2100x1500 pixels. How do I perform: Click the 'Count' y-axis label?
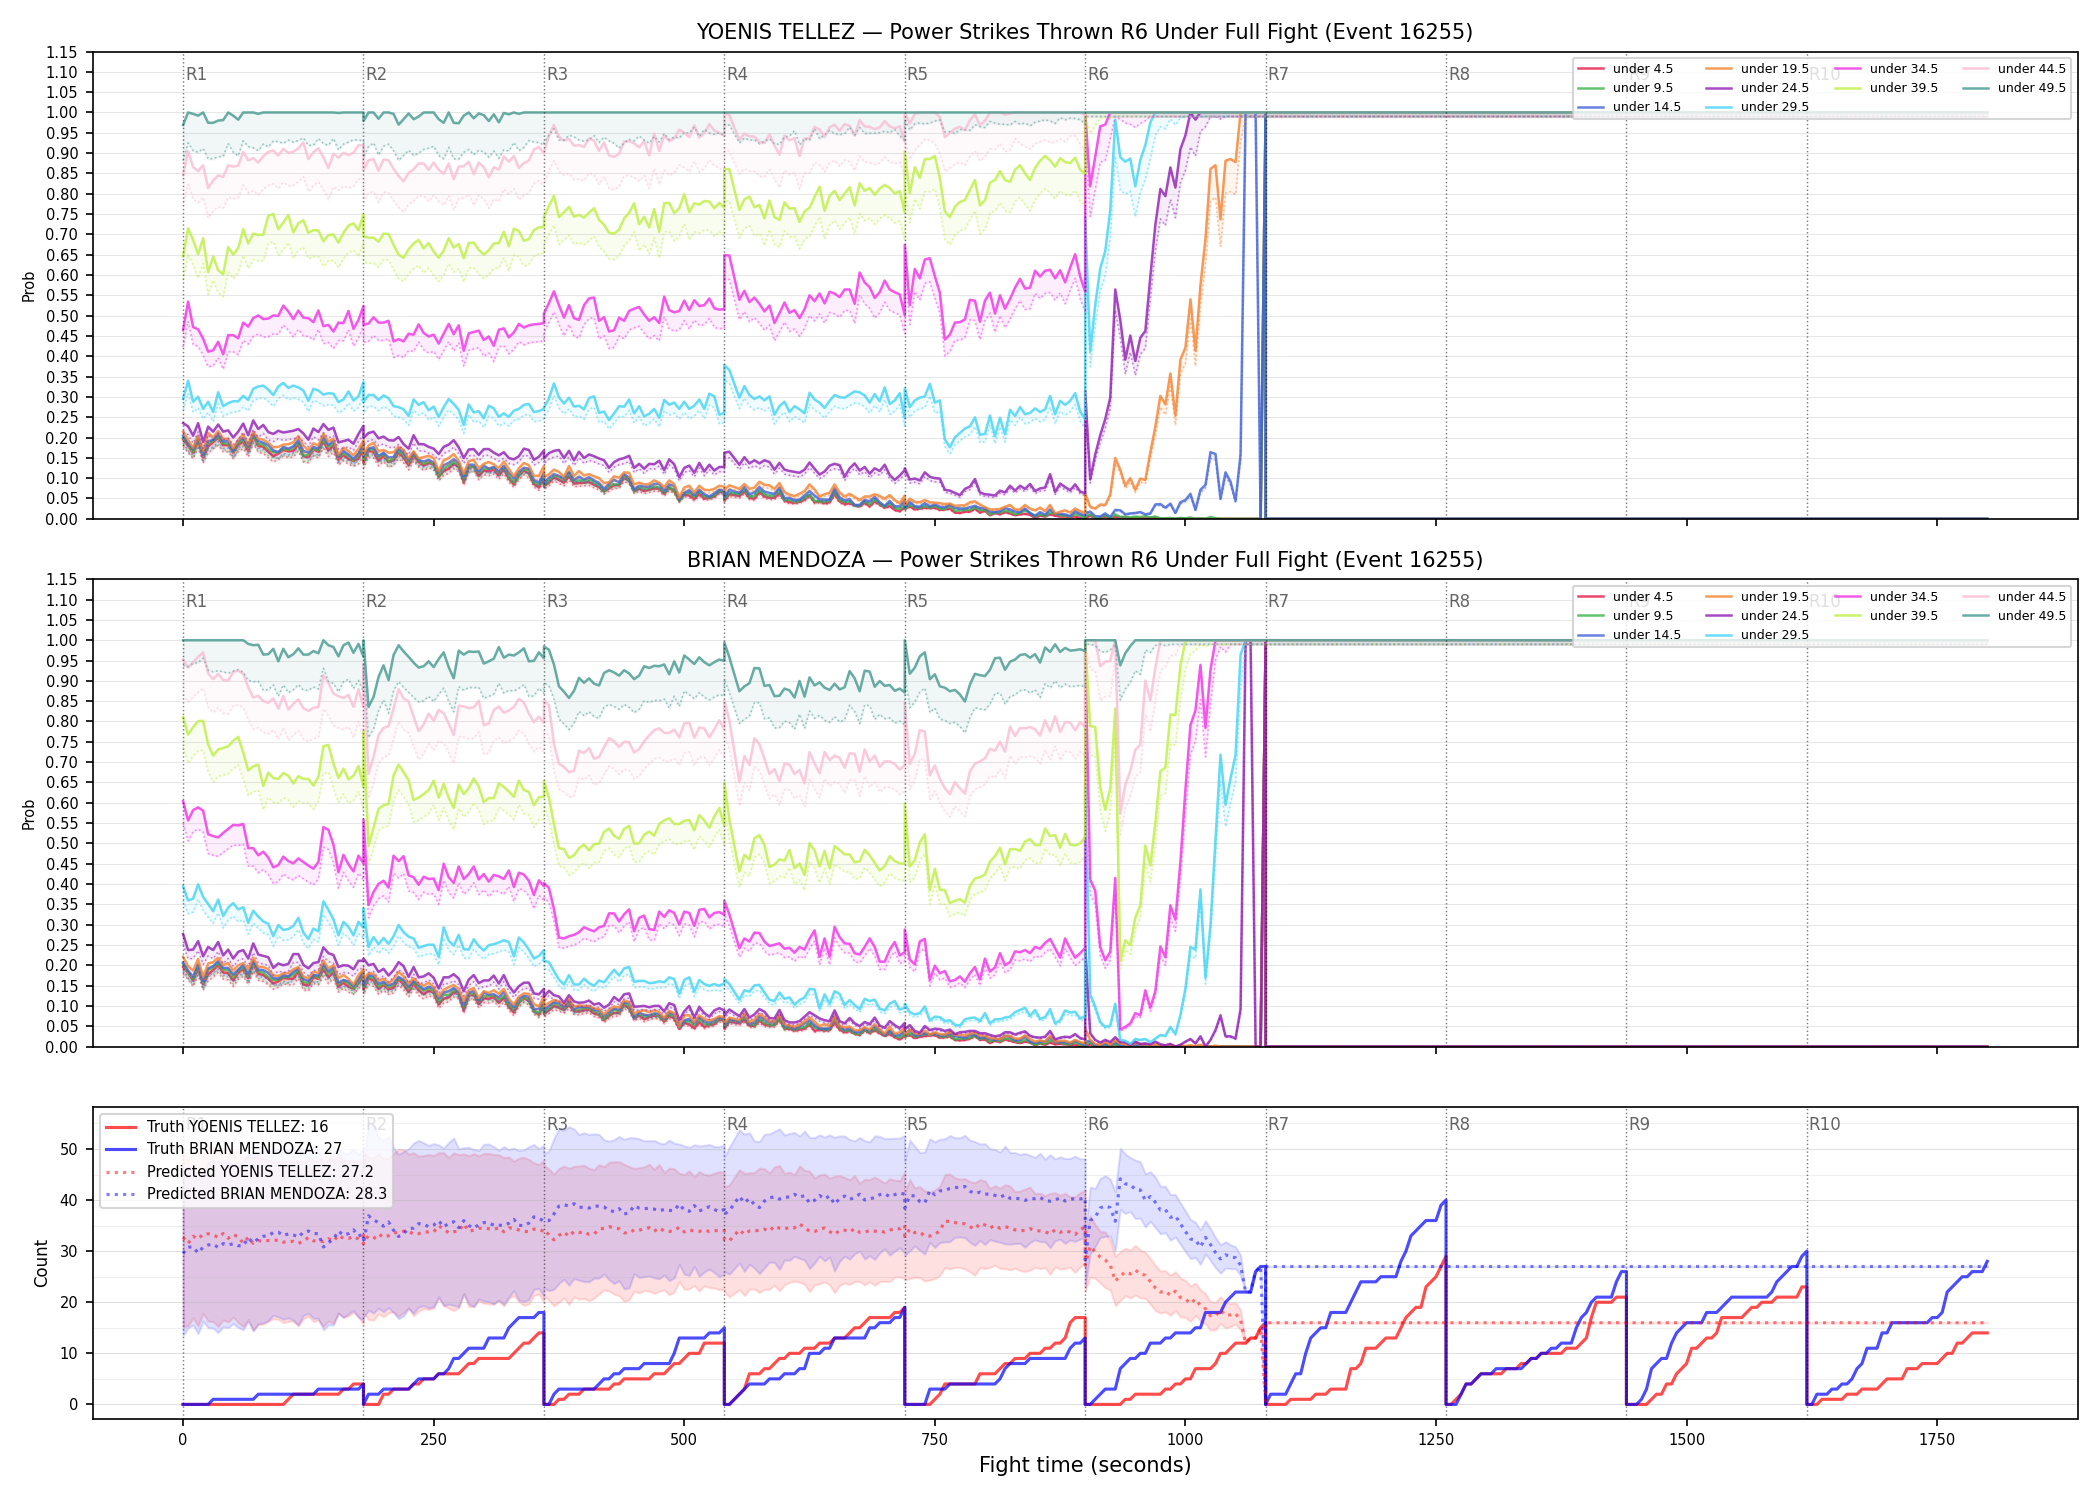pyautogui.click(x=41, y=1263)
